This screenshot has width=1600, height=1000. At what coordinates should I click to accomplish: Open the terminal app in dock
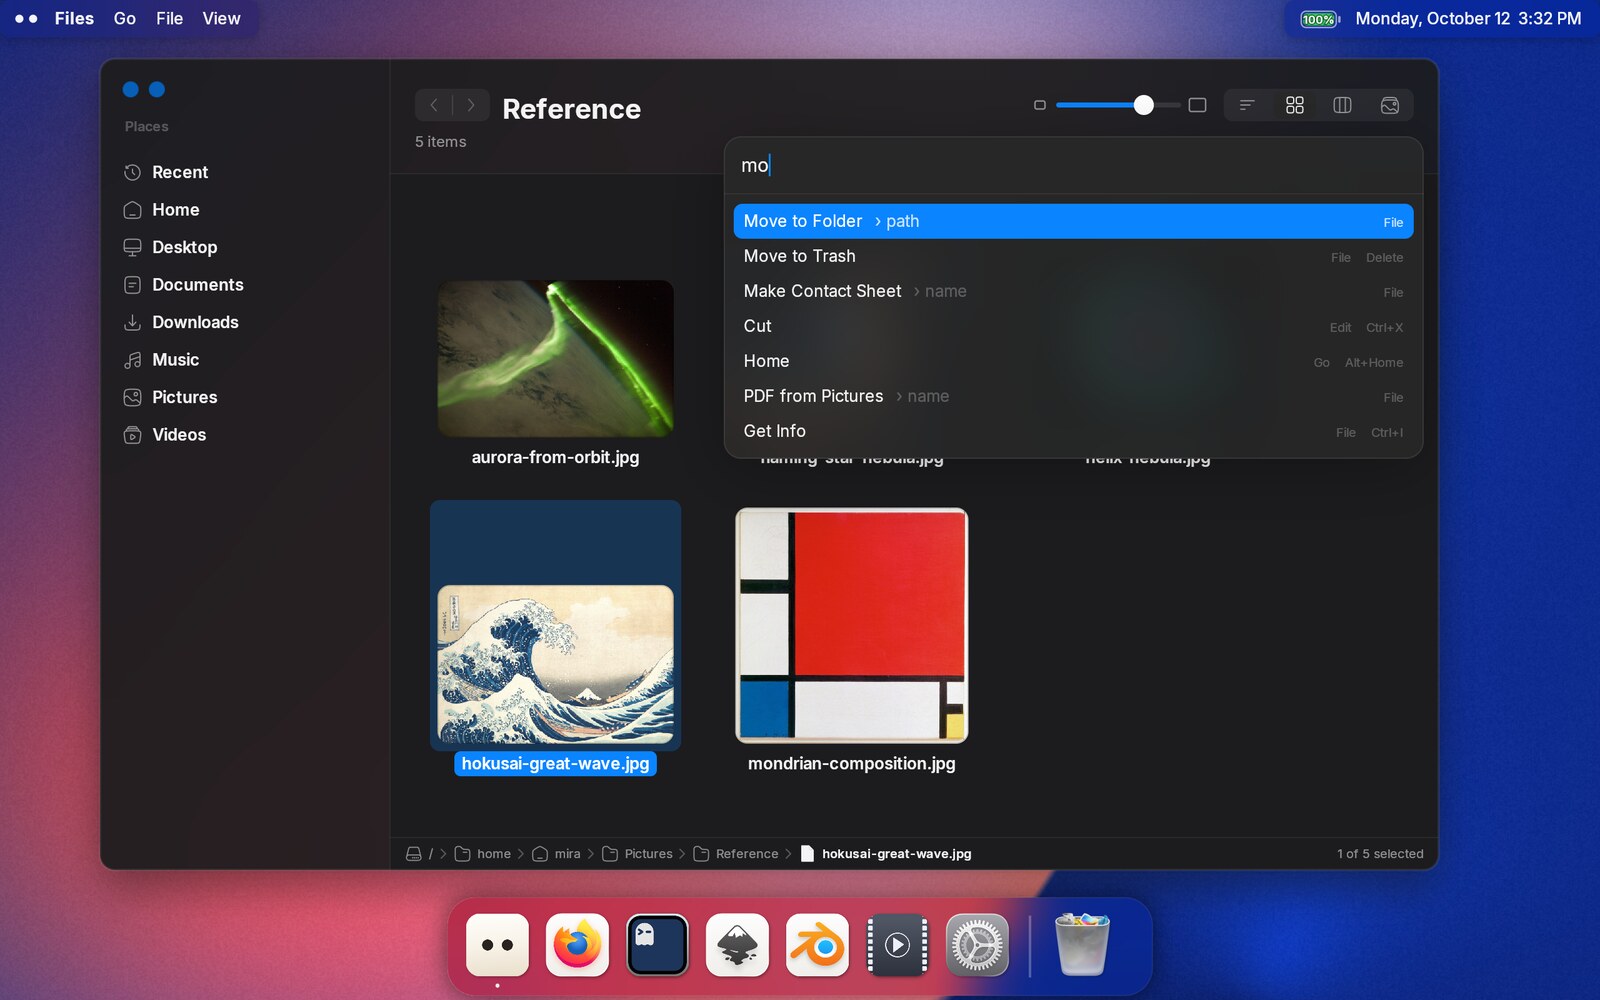pyautogui.click(x=657, y=945)
